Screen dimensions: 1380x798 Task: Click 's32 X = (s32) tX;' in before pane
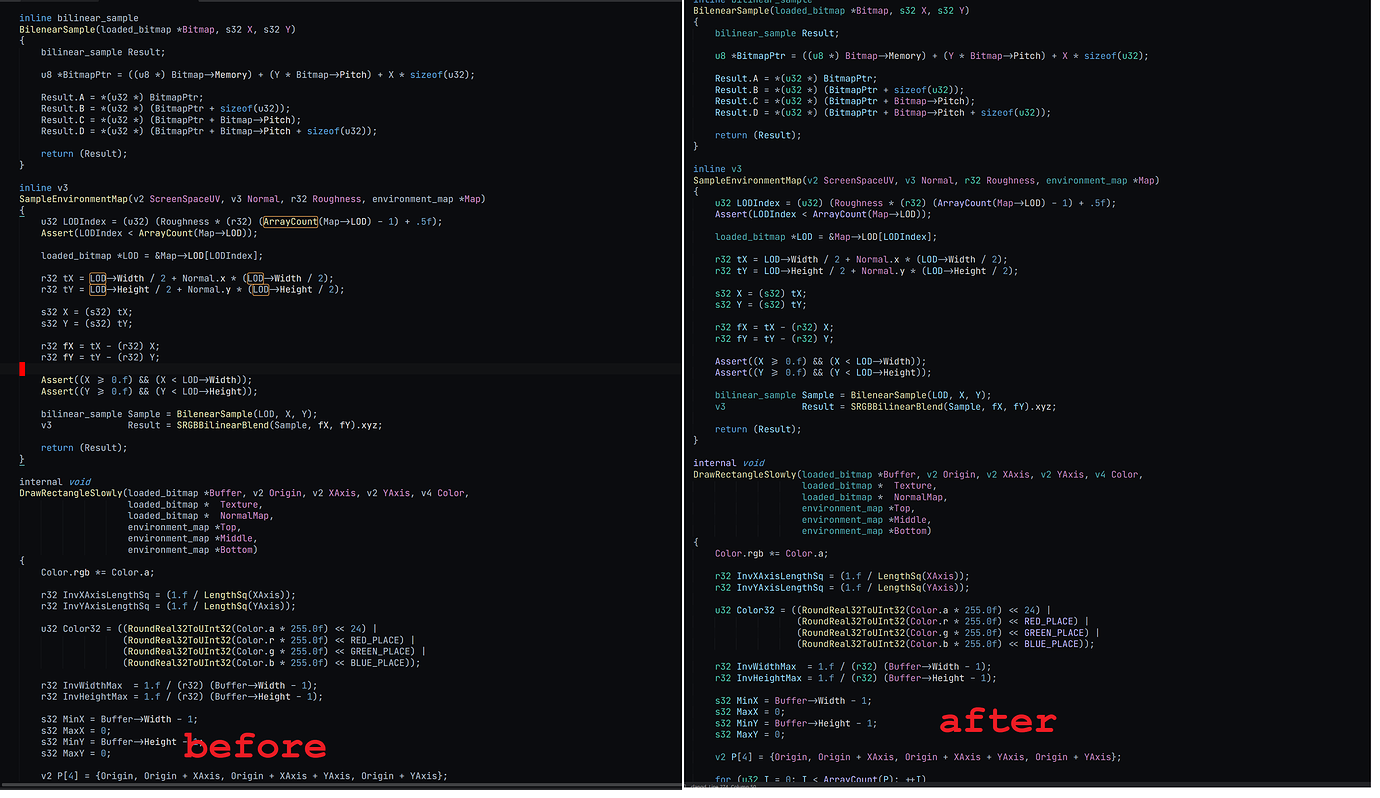[87, 312]
